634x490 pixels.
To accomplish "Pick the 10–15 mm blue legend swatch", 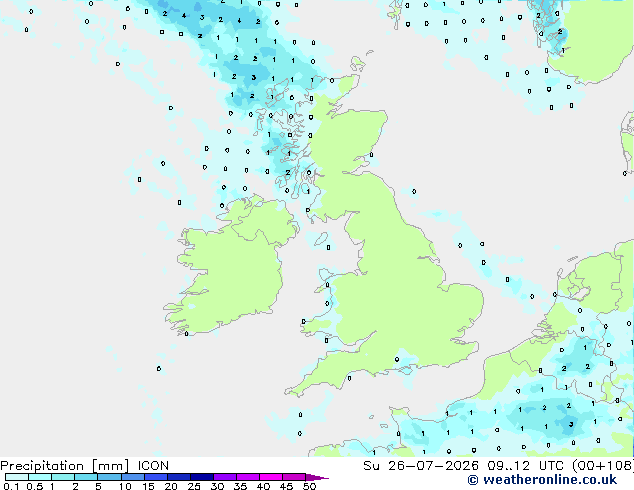I will [133, 477].
